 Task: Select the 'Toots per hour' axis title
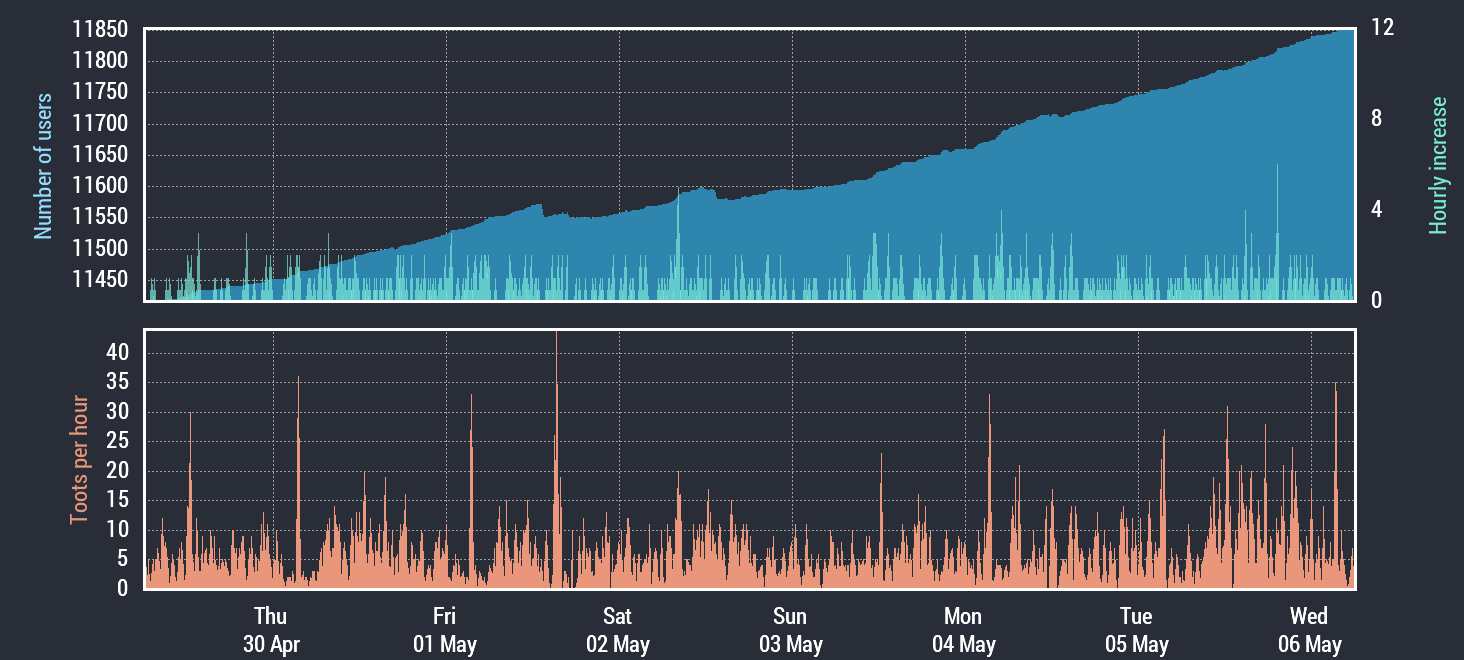79,460
